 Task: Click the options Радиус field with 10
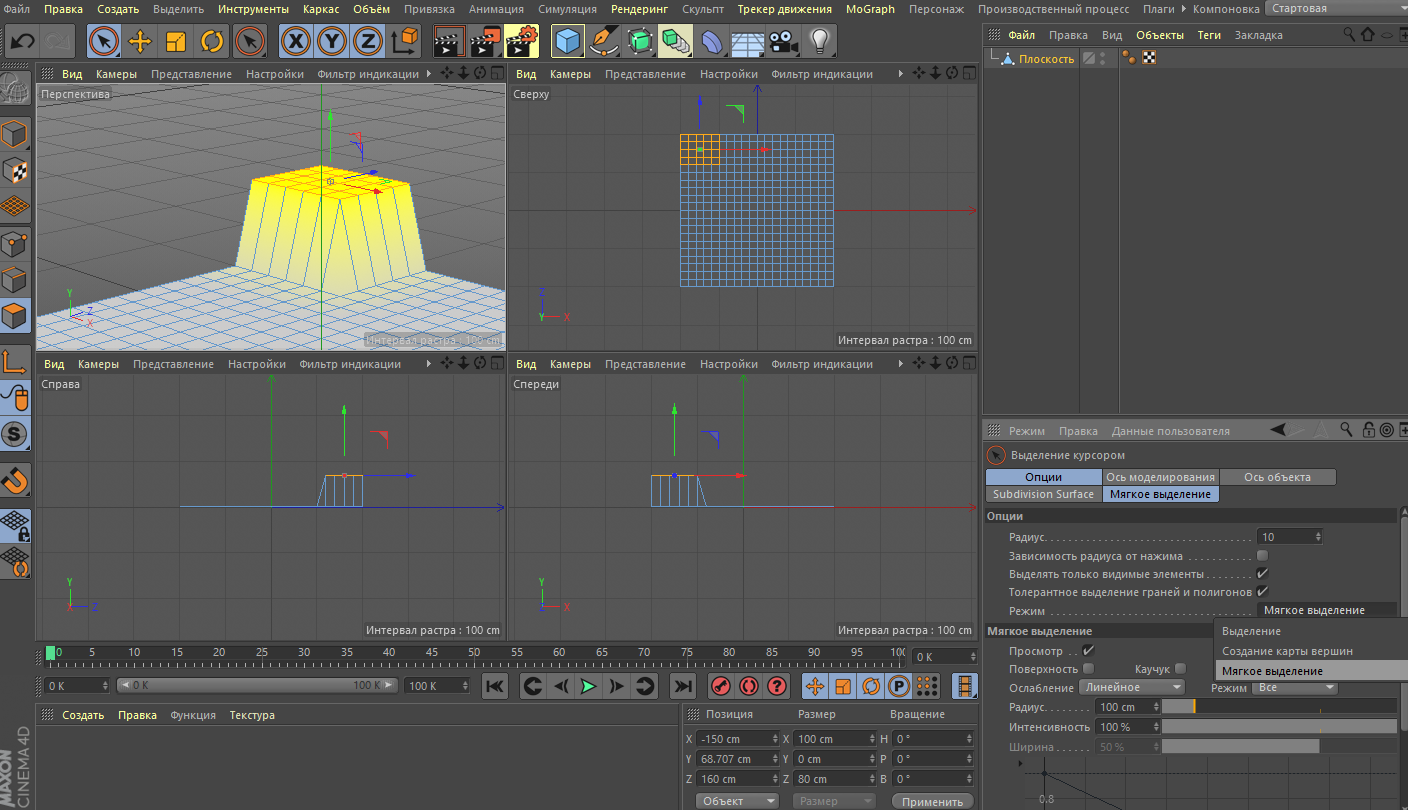click(1290, 537)
